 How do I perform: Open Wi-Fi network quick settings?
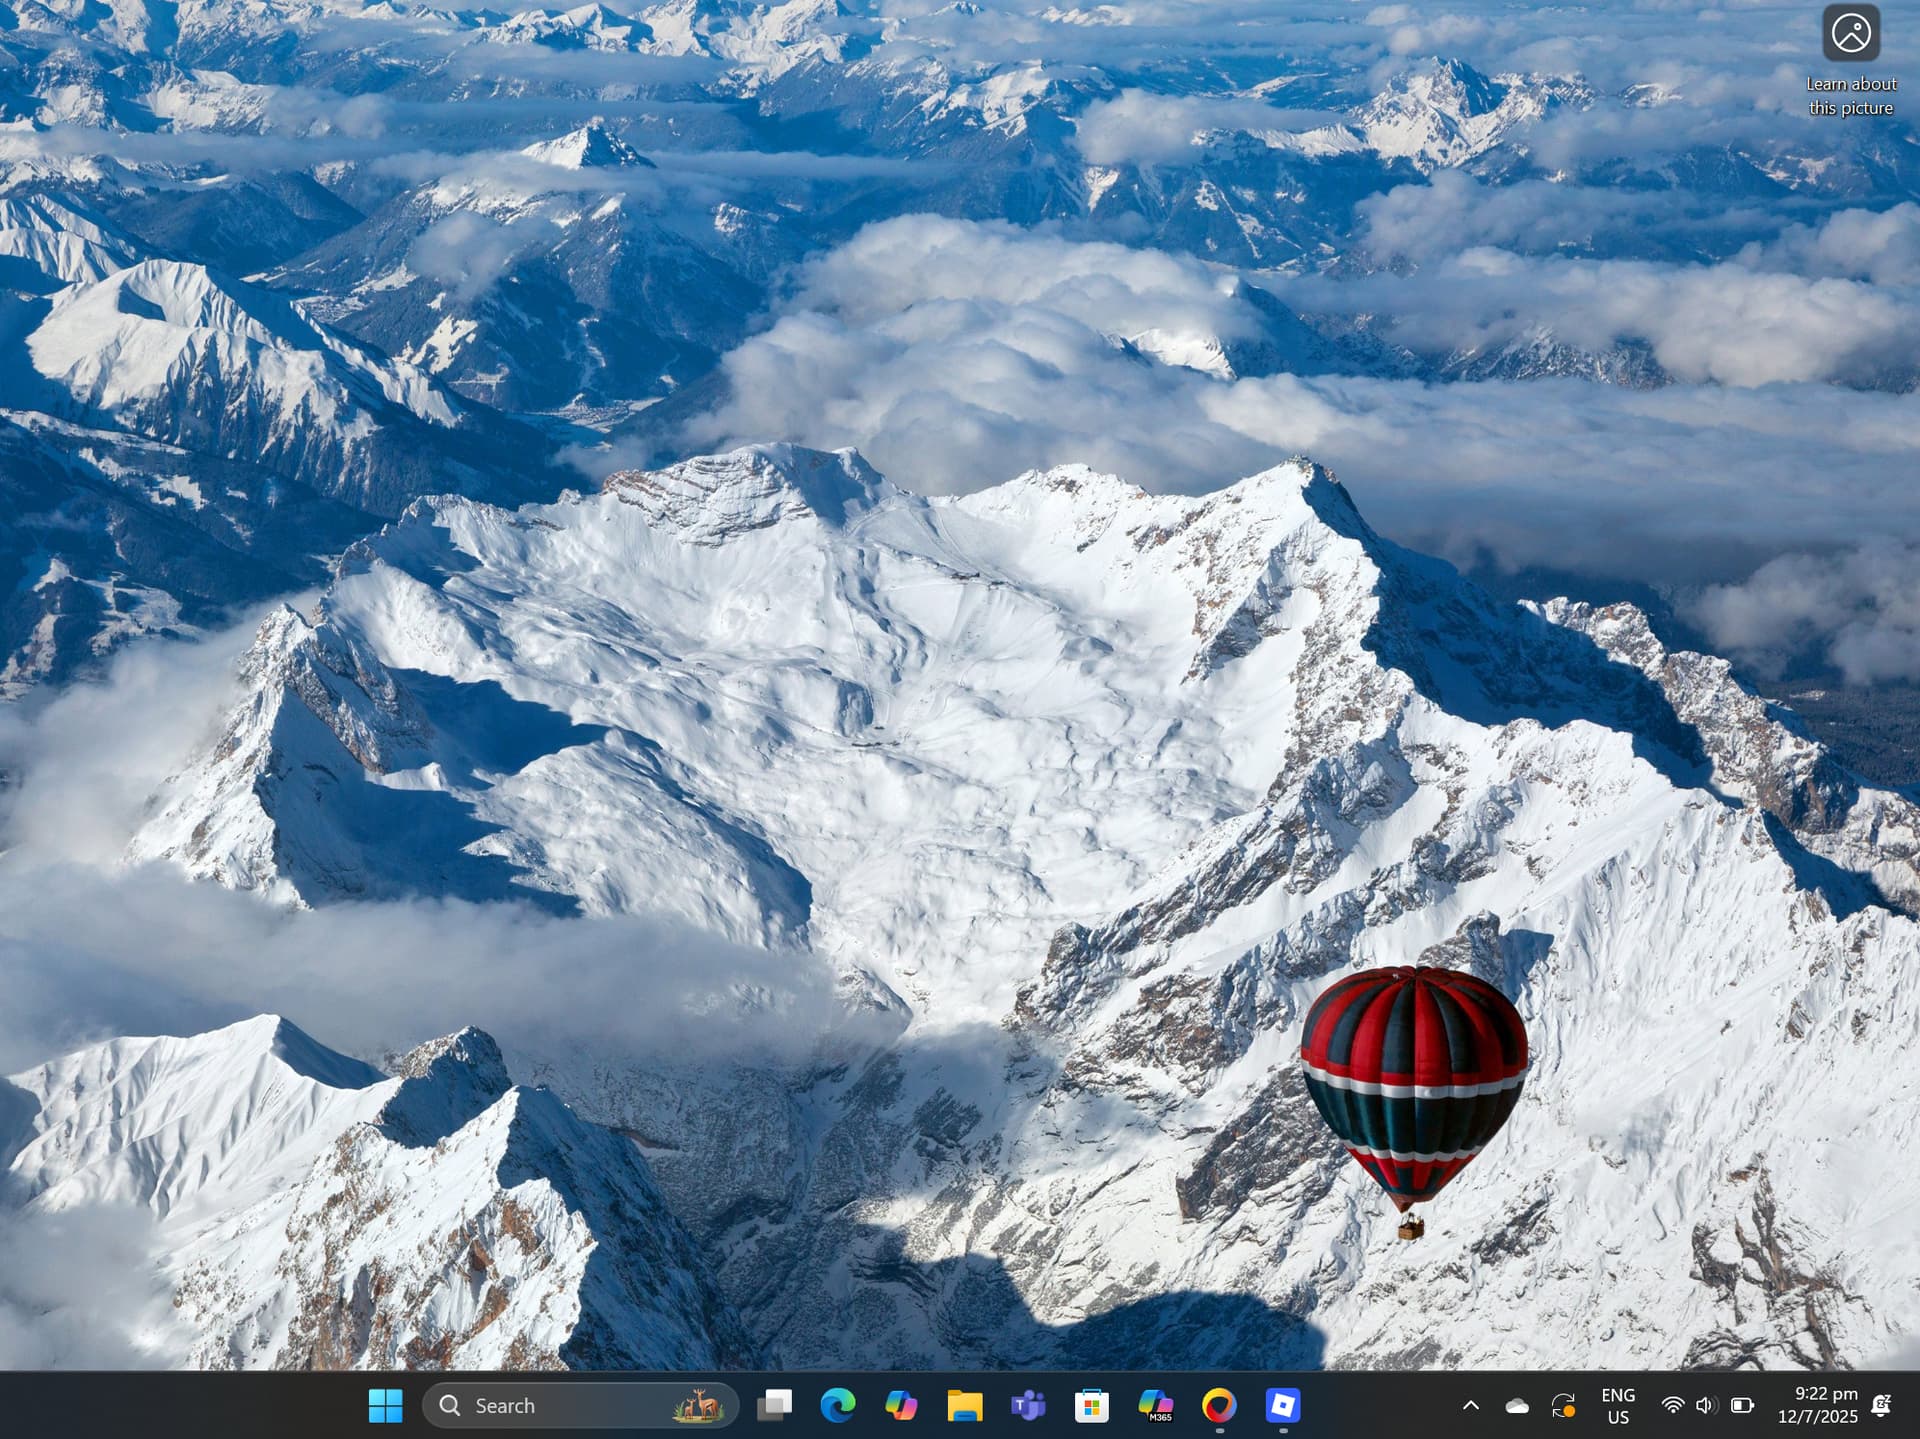1672,1405
